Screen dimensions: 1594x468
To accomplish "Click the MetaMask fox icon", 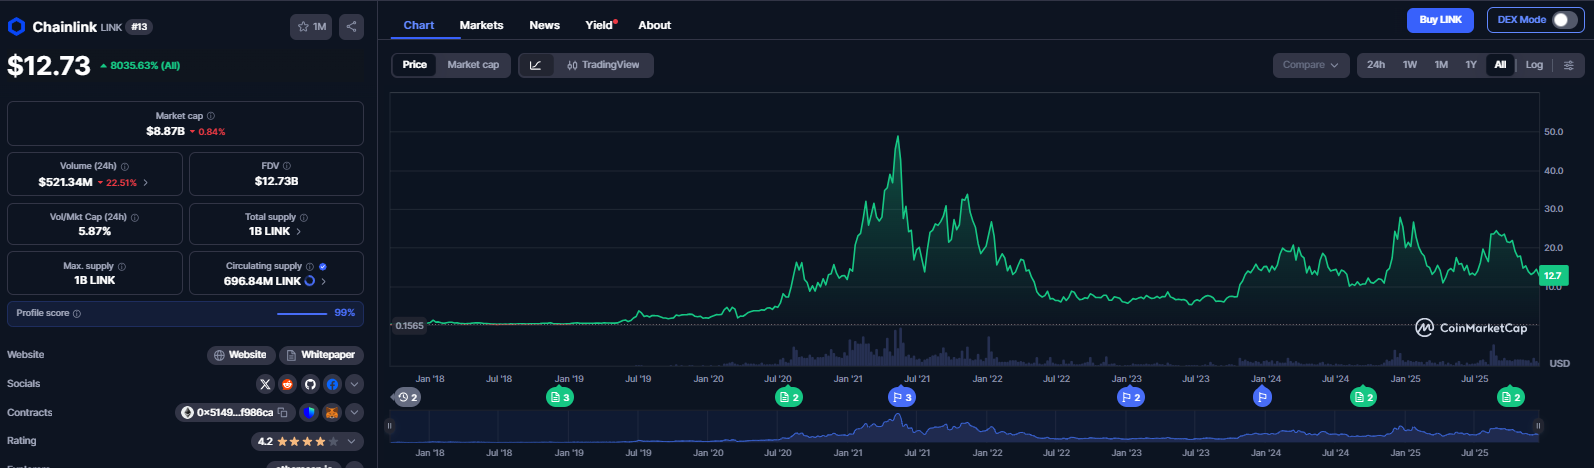I will point(332,412).
